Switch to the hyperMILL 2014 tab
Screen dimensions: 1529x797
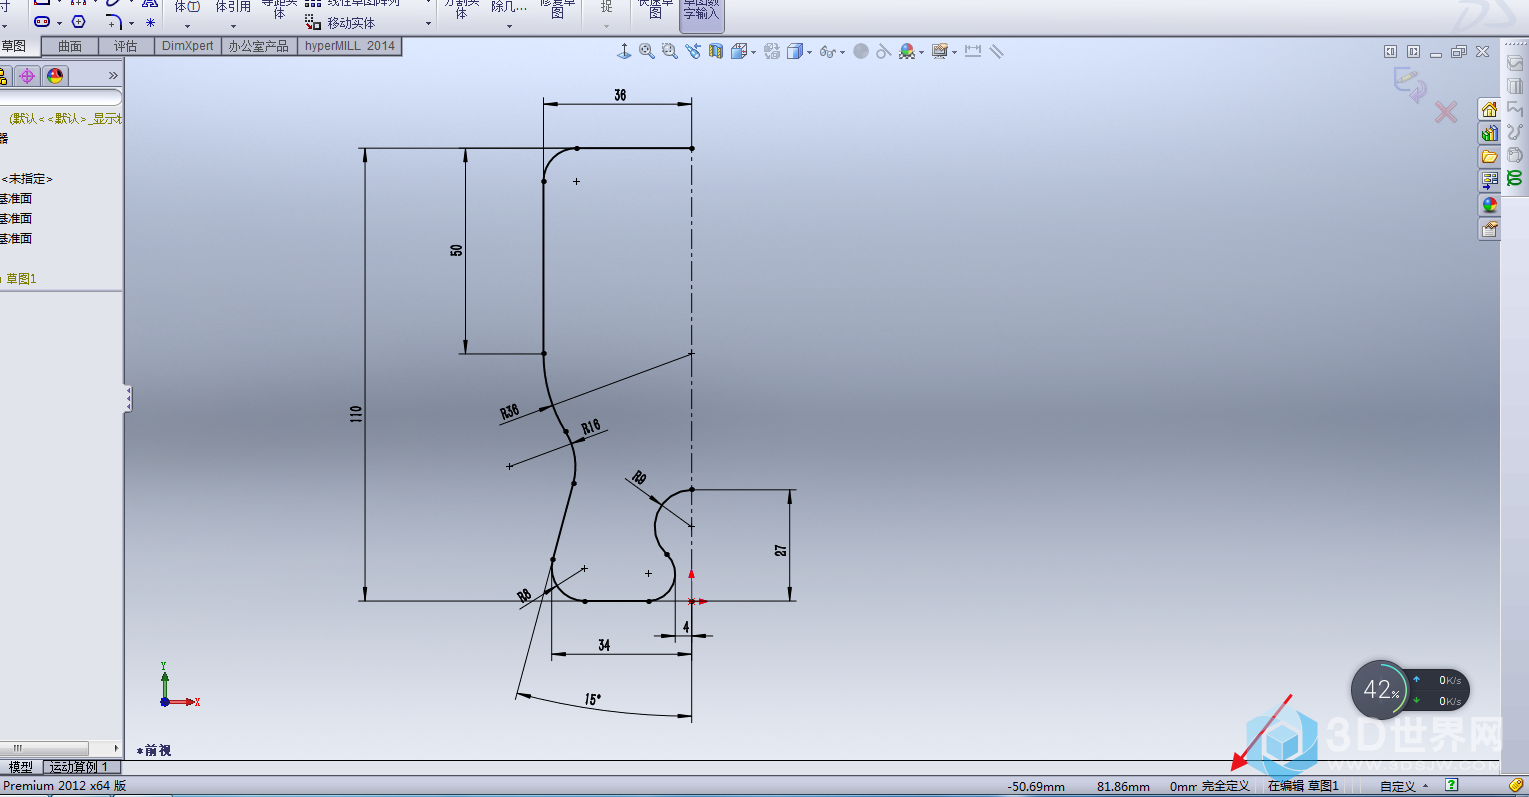(350, 46)
